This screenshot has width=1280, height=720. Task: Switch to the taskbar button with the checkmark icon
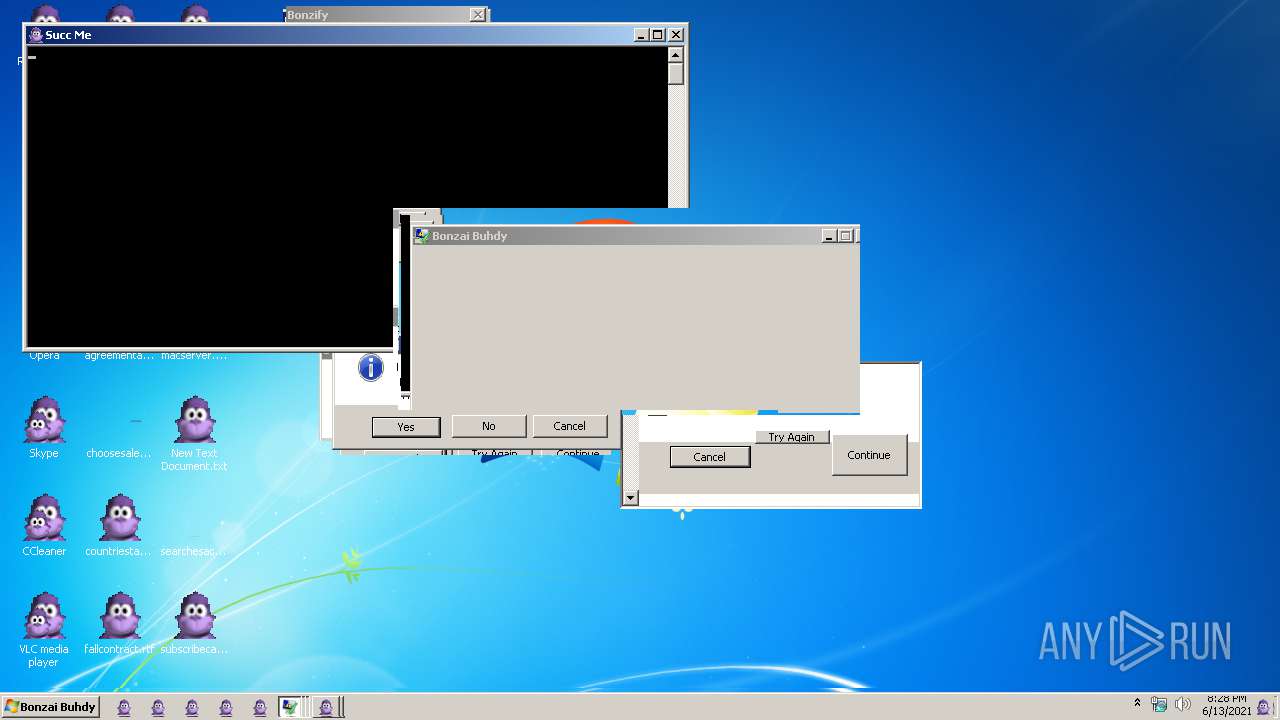[x=290, y=707]
